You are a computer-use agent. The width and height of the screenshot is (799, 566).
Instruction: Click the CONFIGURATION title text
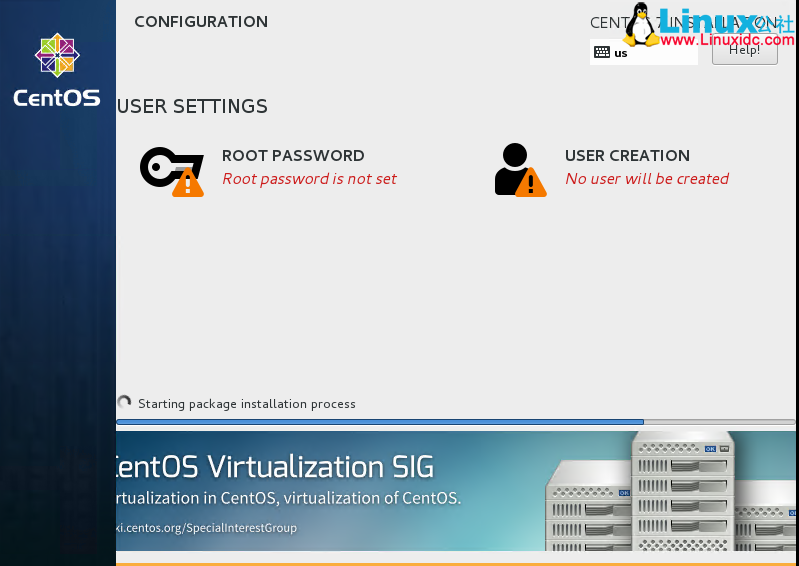201,22
